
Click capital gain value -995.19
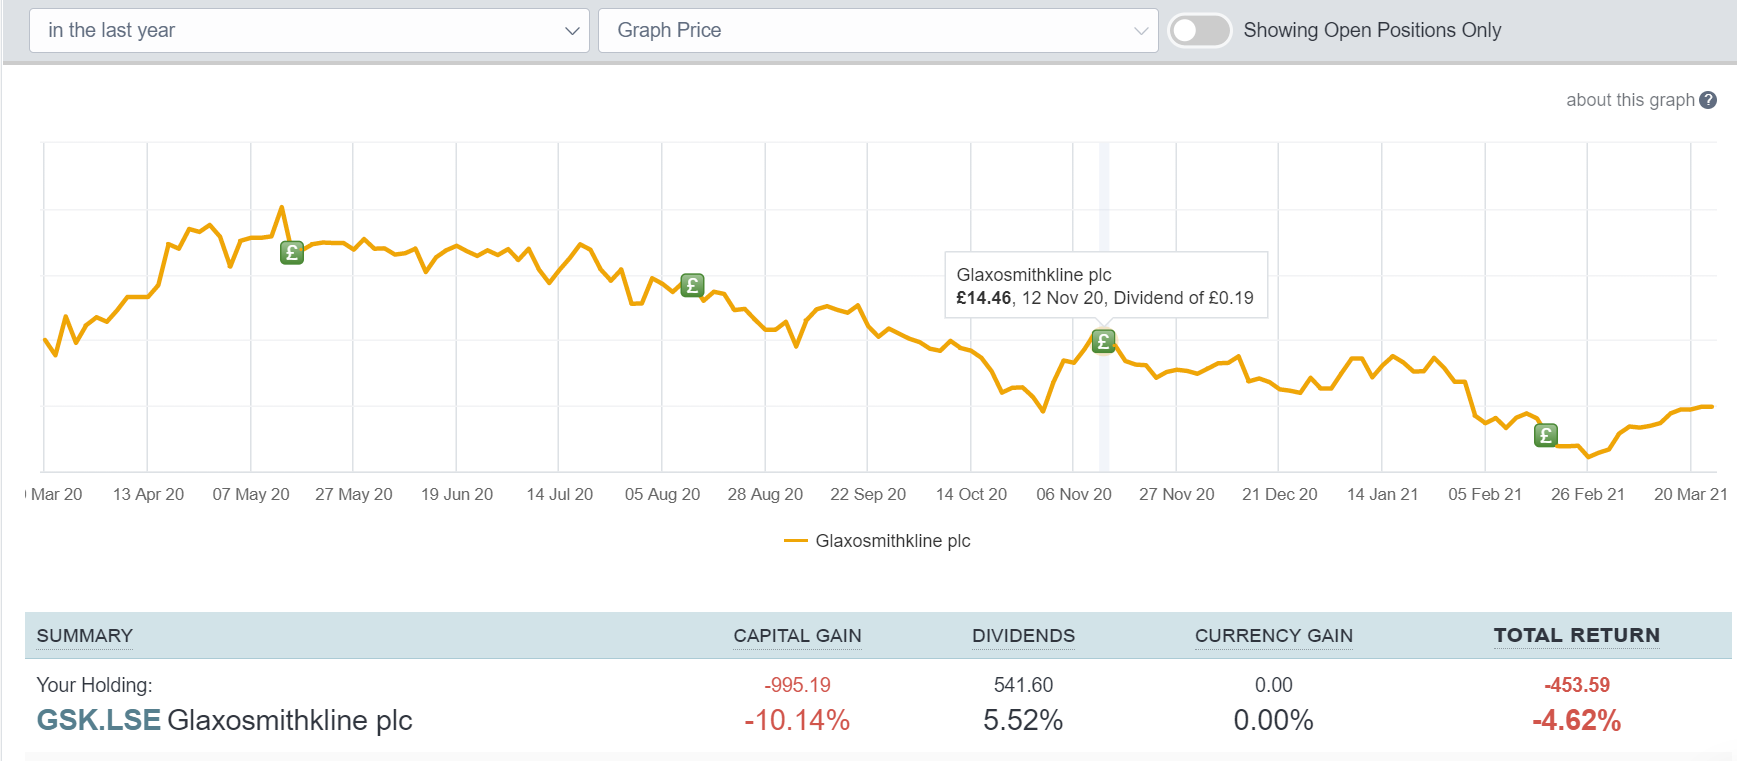[x=797, y=685]
